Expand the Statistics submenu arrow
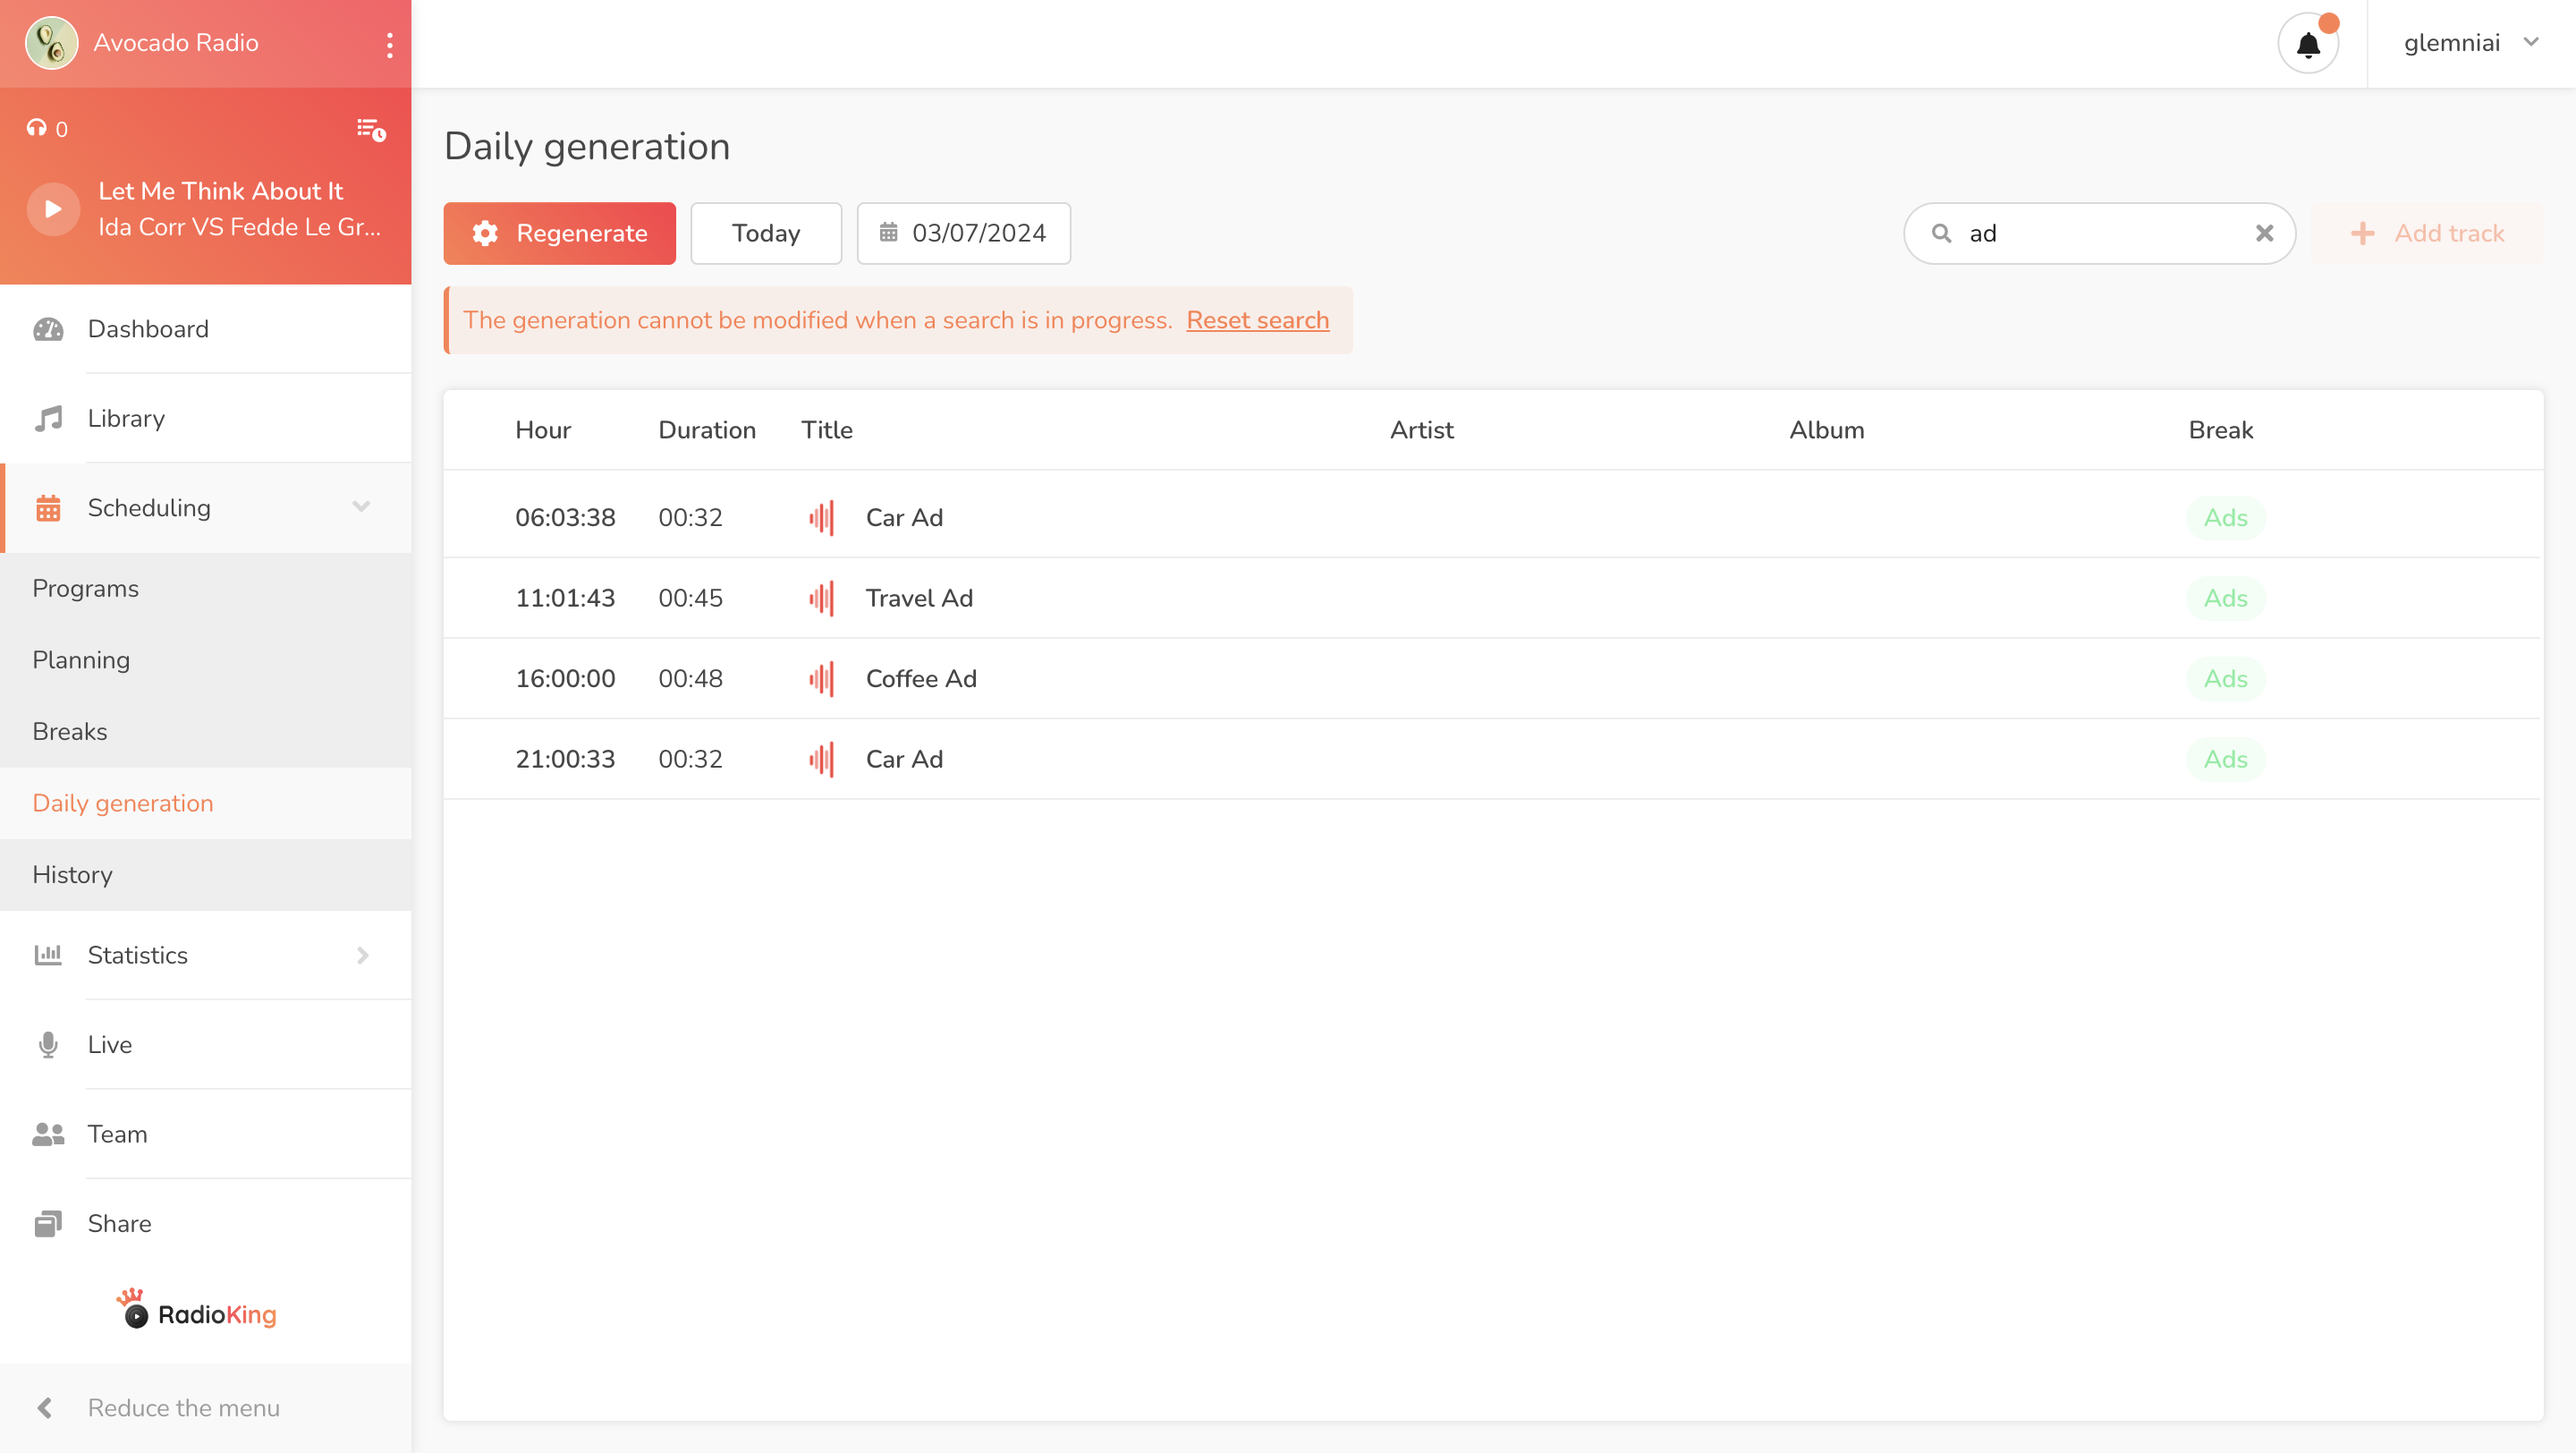Screen dimensions: 2576x1453 tap(362, 955)
